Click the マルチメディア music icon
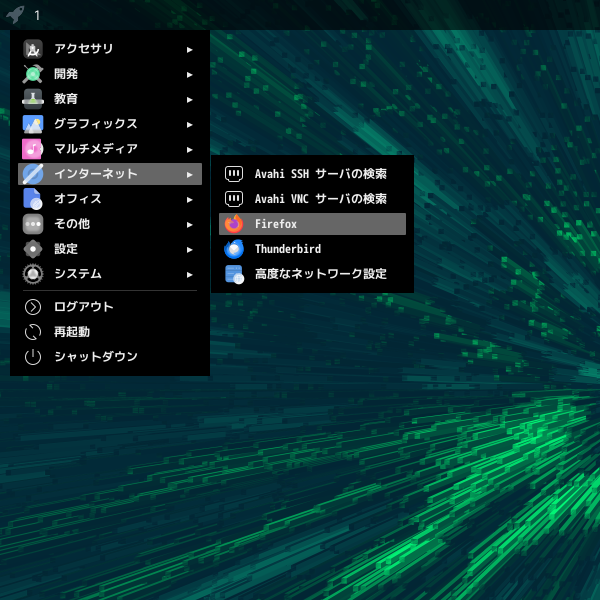 point(33,149)
